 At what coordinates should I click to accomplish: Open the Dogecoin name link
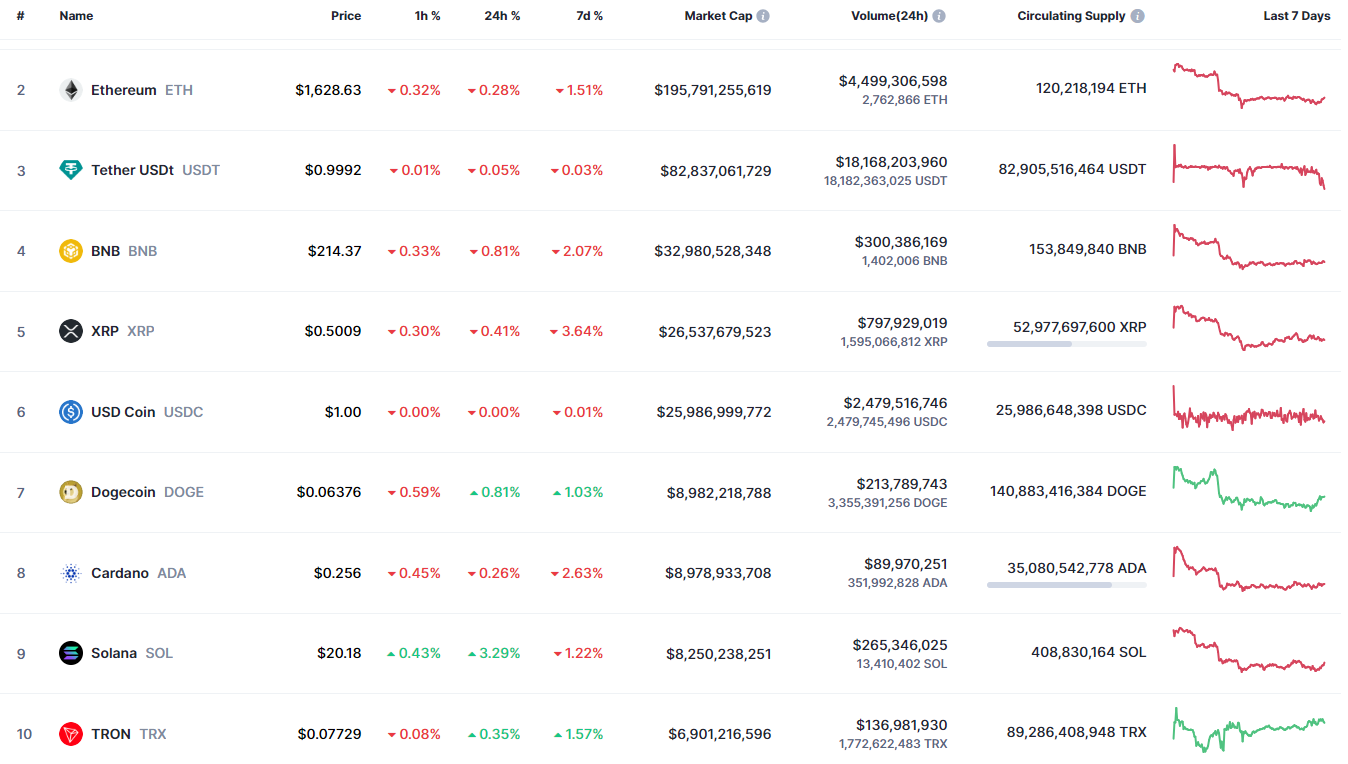click(123, 492)
